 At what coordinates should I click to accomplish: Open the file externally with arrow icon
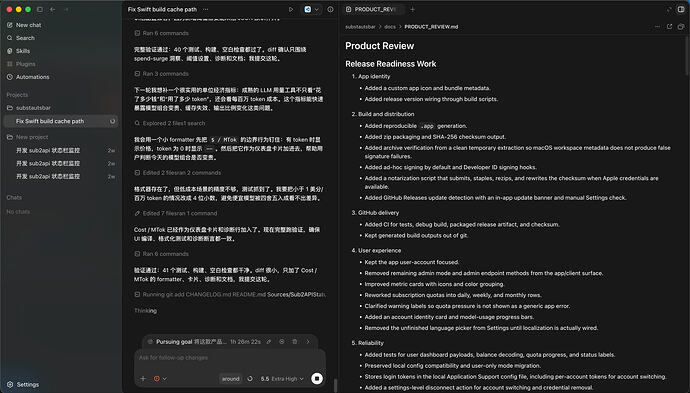(x=669, y=27)
